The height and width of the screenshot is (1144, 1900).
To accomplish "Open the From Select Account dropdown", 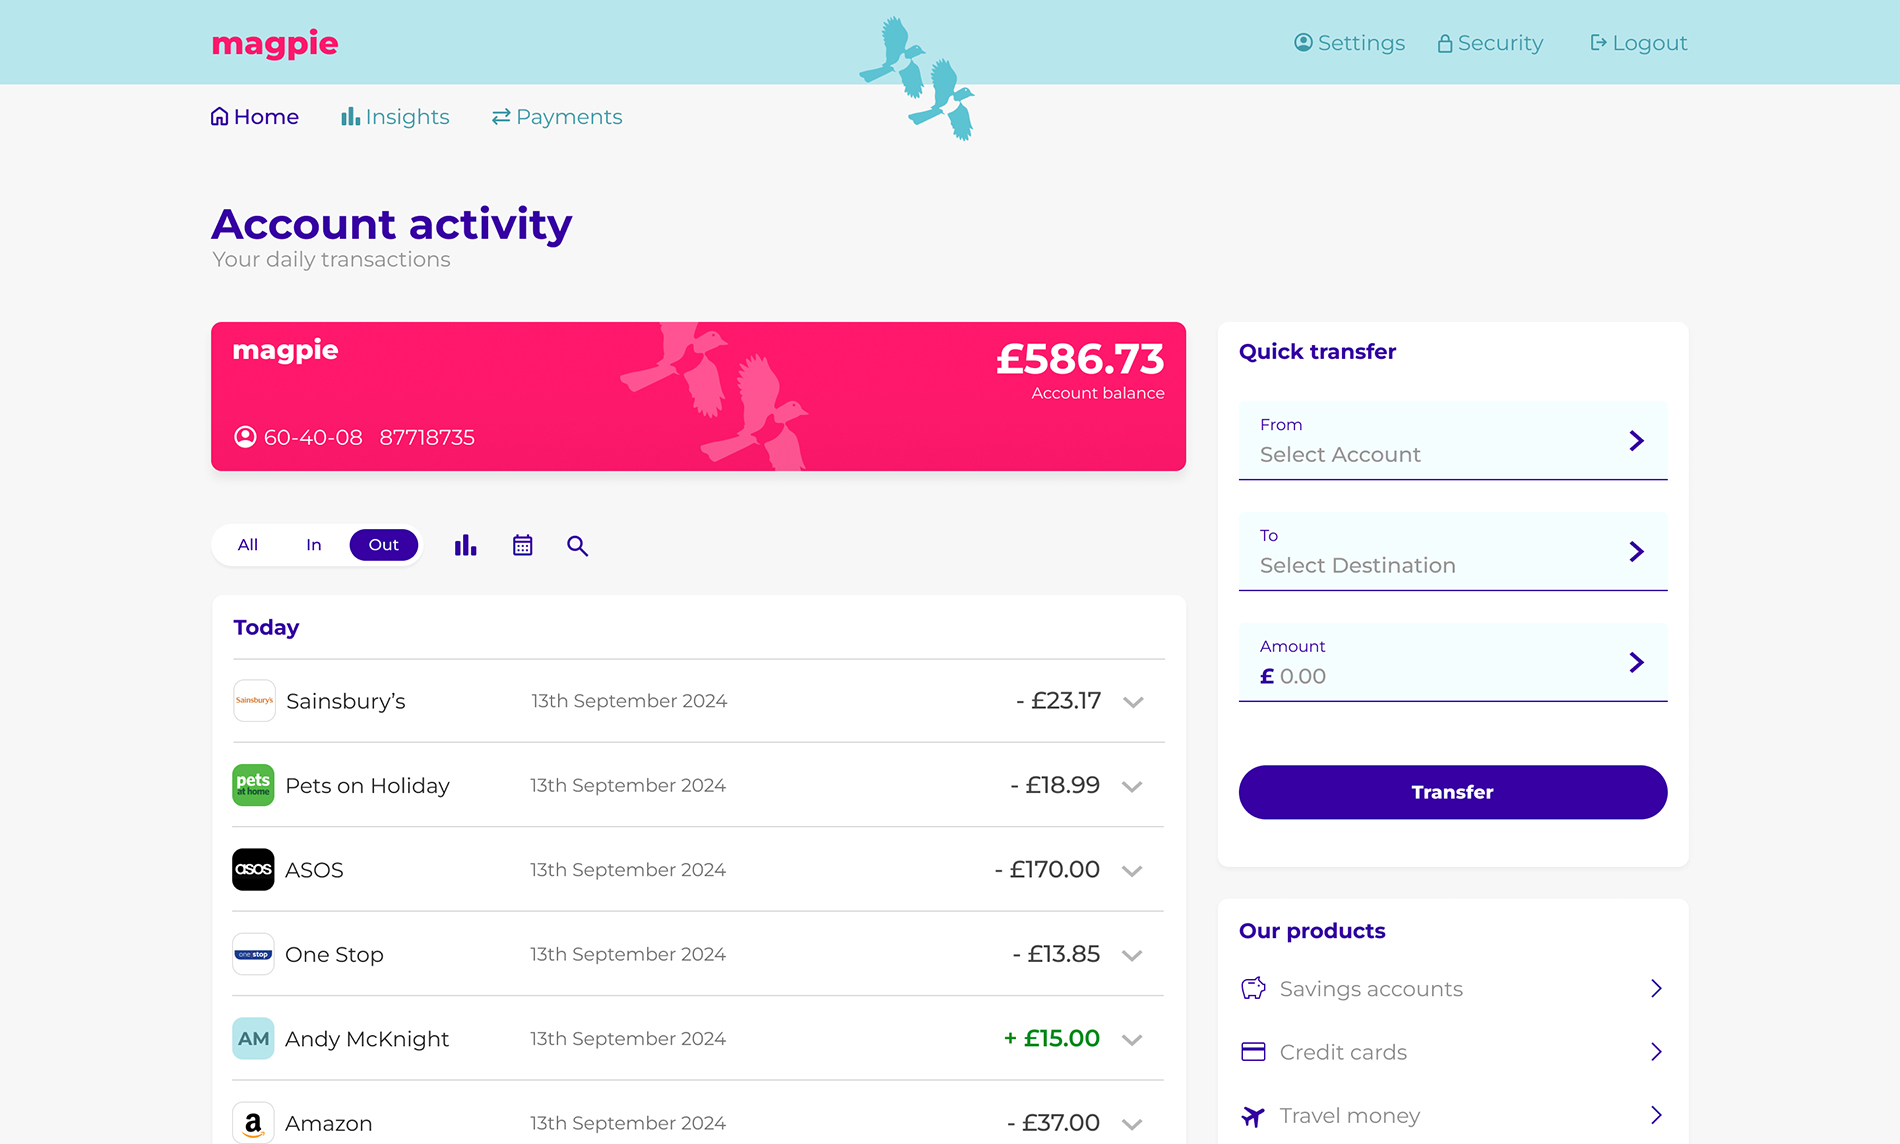I will coord(1453,441).
